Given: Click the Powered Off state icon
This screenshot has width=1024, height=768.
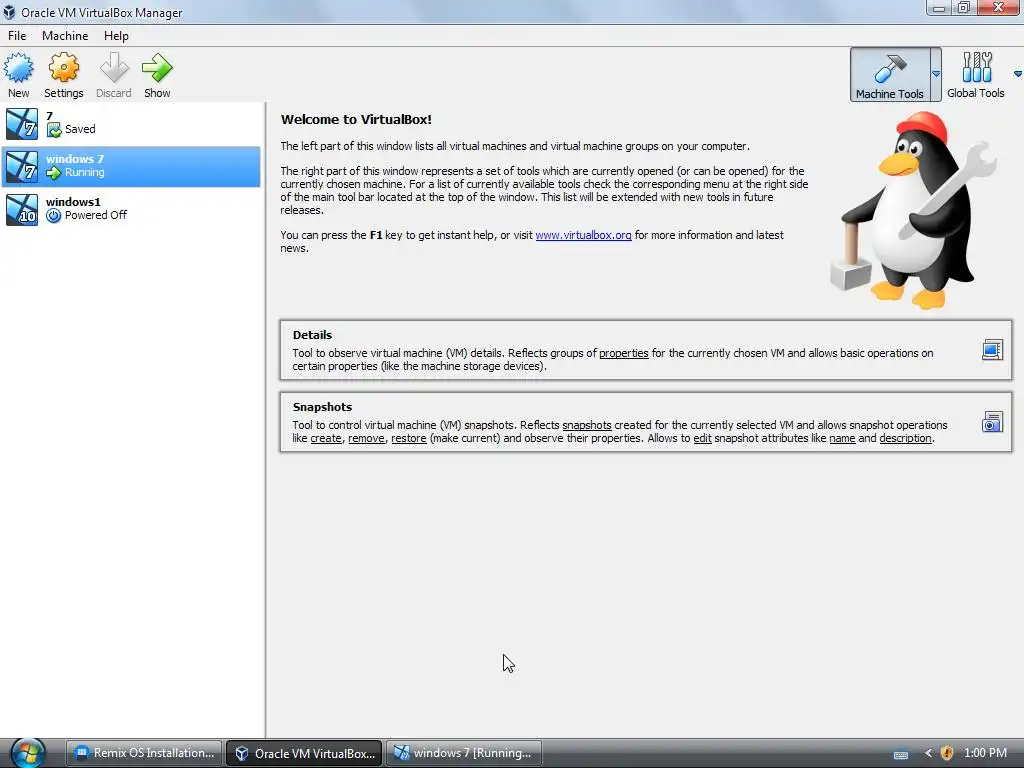Looking at the screenshot, I should point(54,216).
